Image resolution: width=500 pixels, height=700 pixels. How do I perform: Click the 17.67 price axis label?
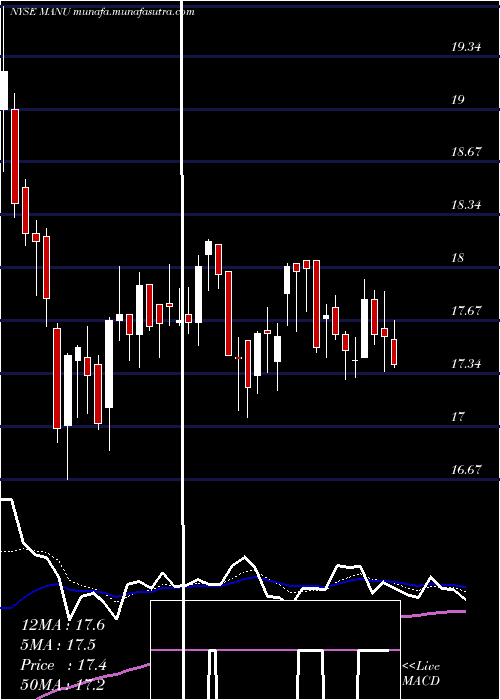(466, 311)
